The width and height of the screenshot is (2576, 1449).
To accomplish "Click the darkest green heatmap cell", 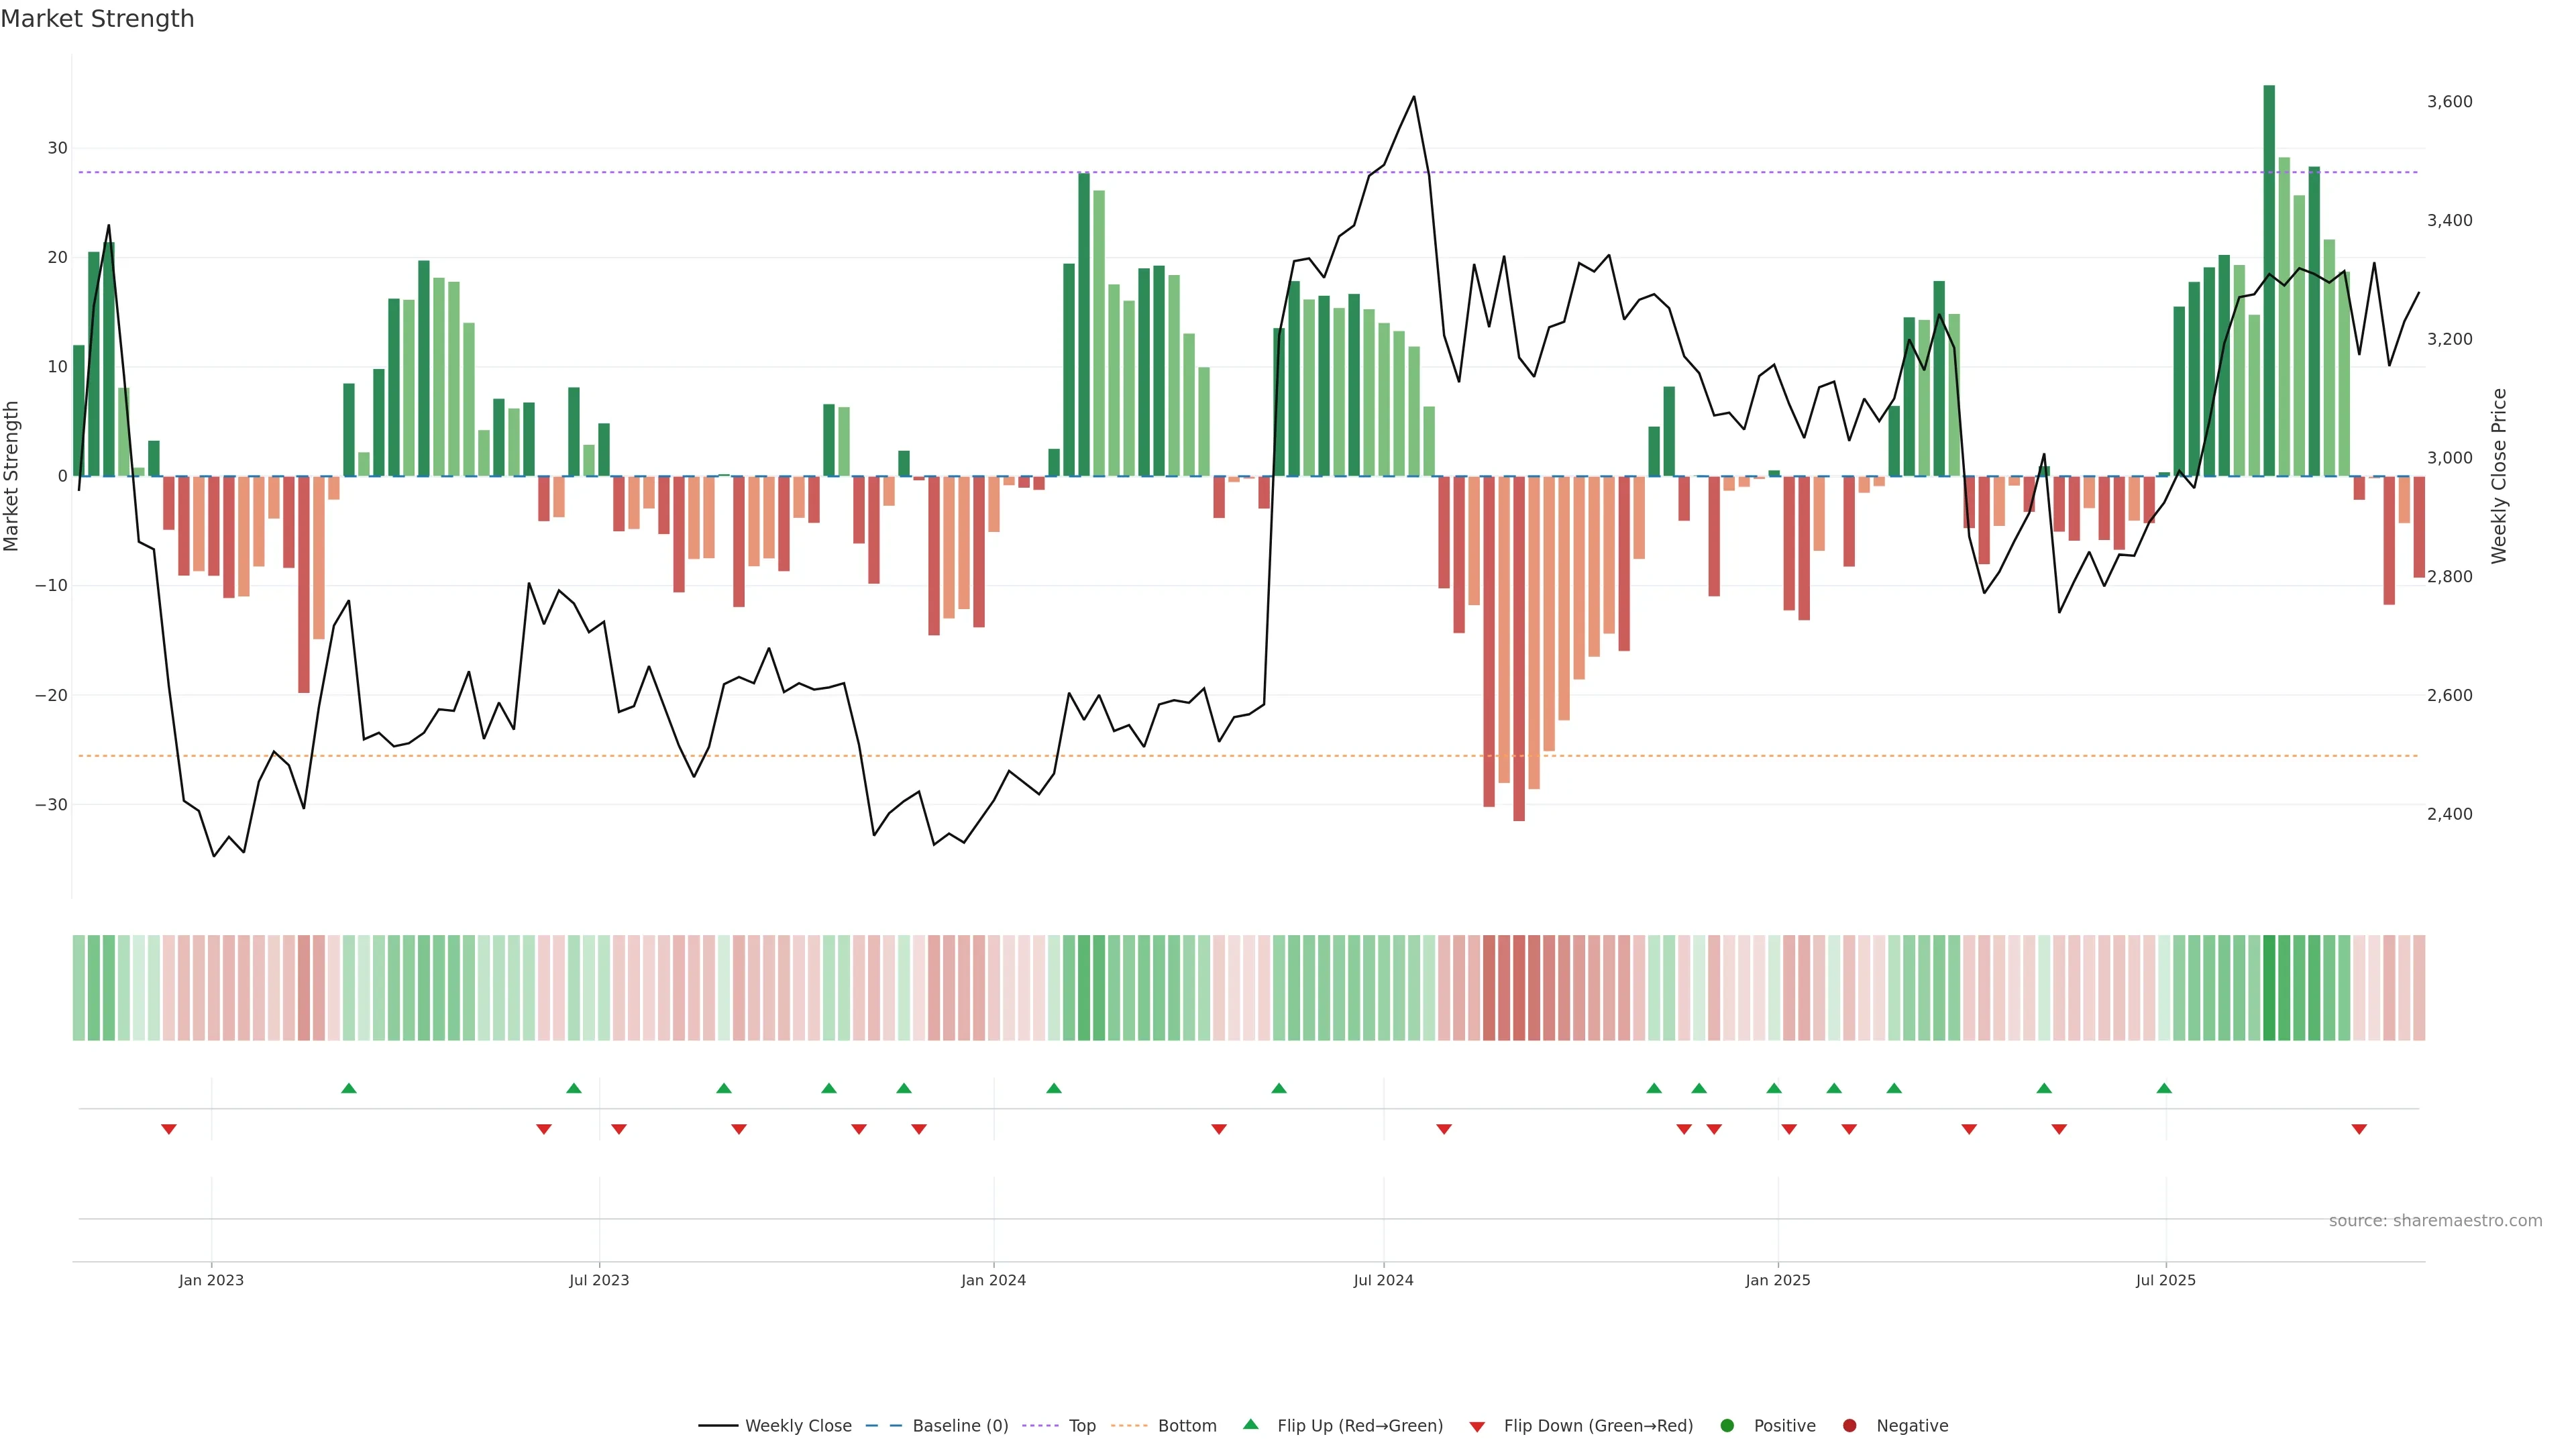I will click(x=2269, y=988).
